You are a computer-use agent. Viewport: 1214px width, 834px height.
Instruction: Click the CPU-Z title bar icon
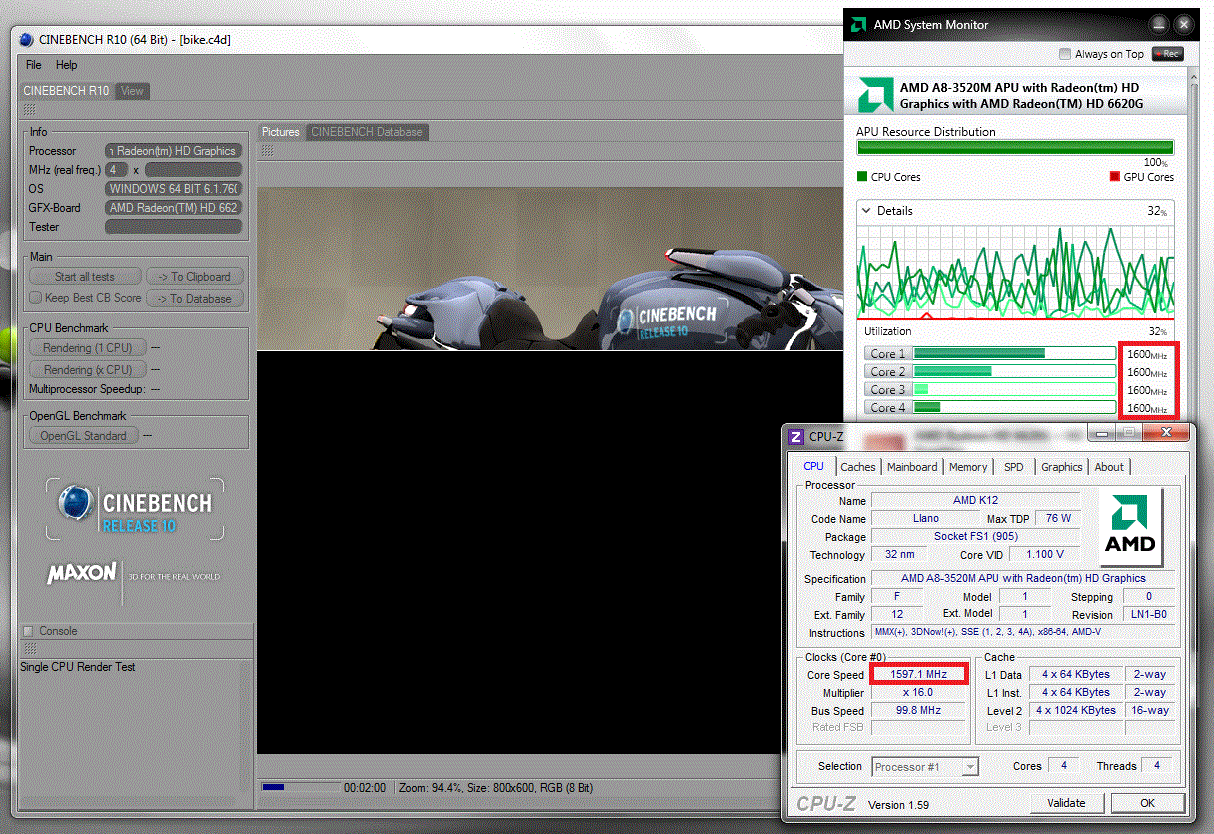(x=796, y=437)
